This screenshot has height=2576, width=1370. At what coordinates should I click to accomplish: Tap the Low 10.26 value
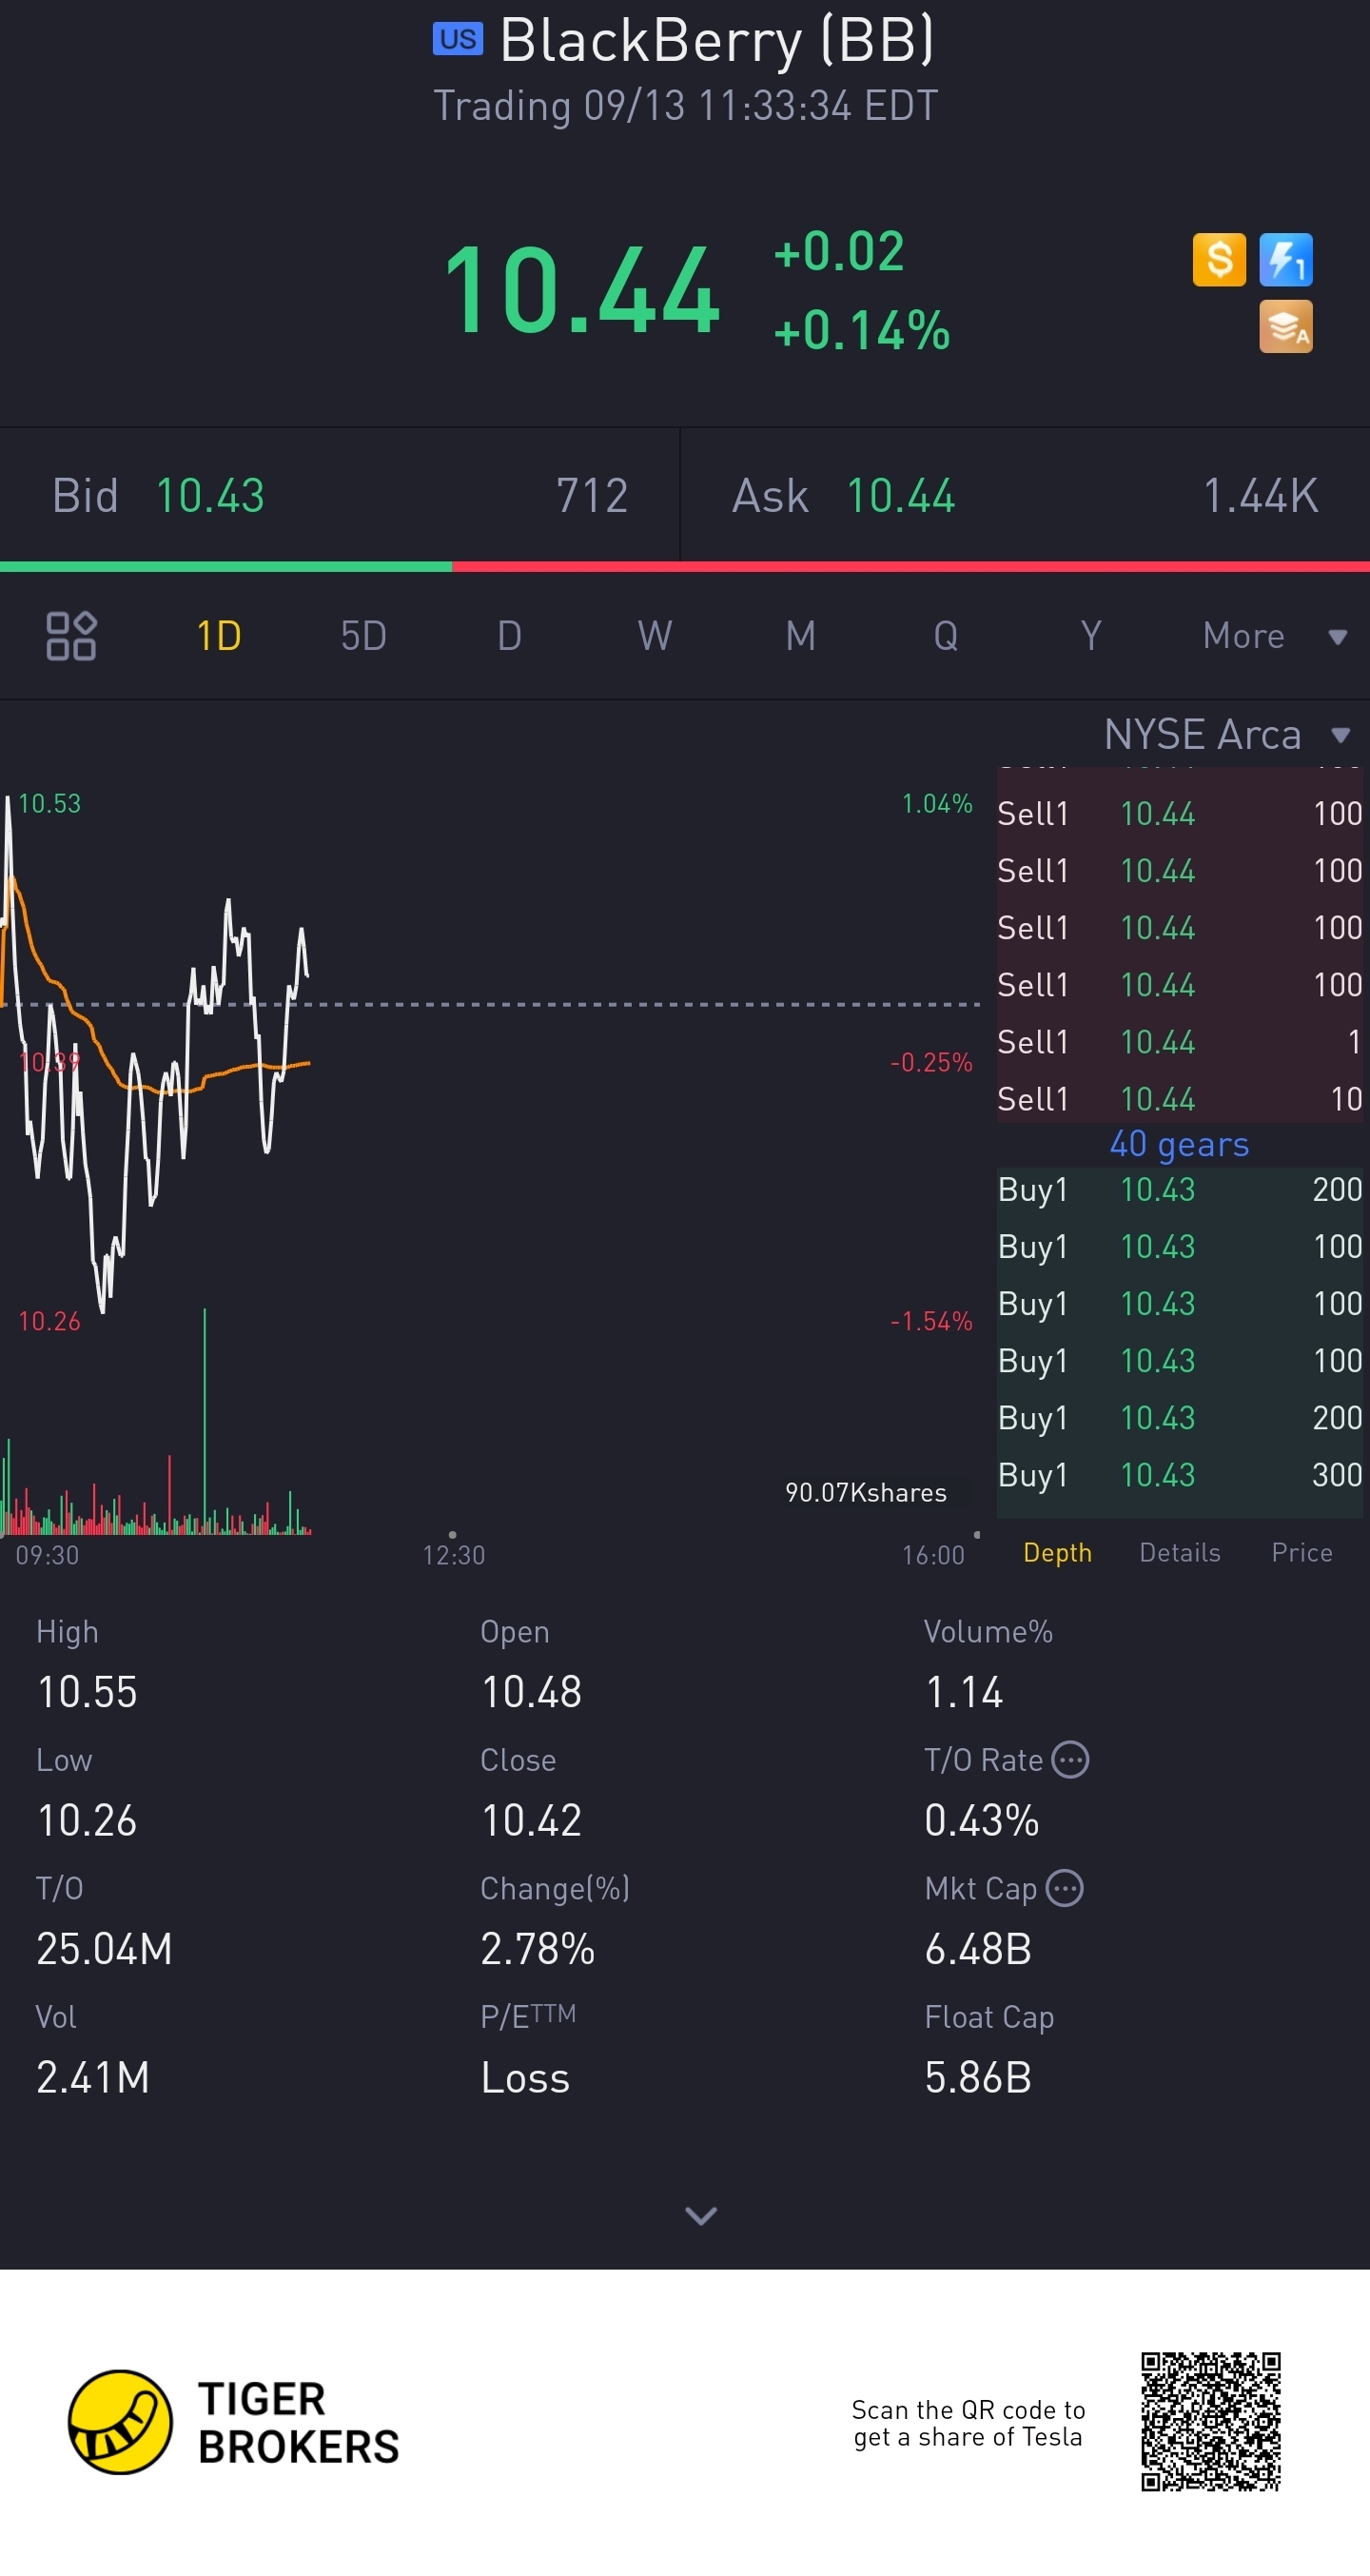pos(87,1820)
